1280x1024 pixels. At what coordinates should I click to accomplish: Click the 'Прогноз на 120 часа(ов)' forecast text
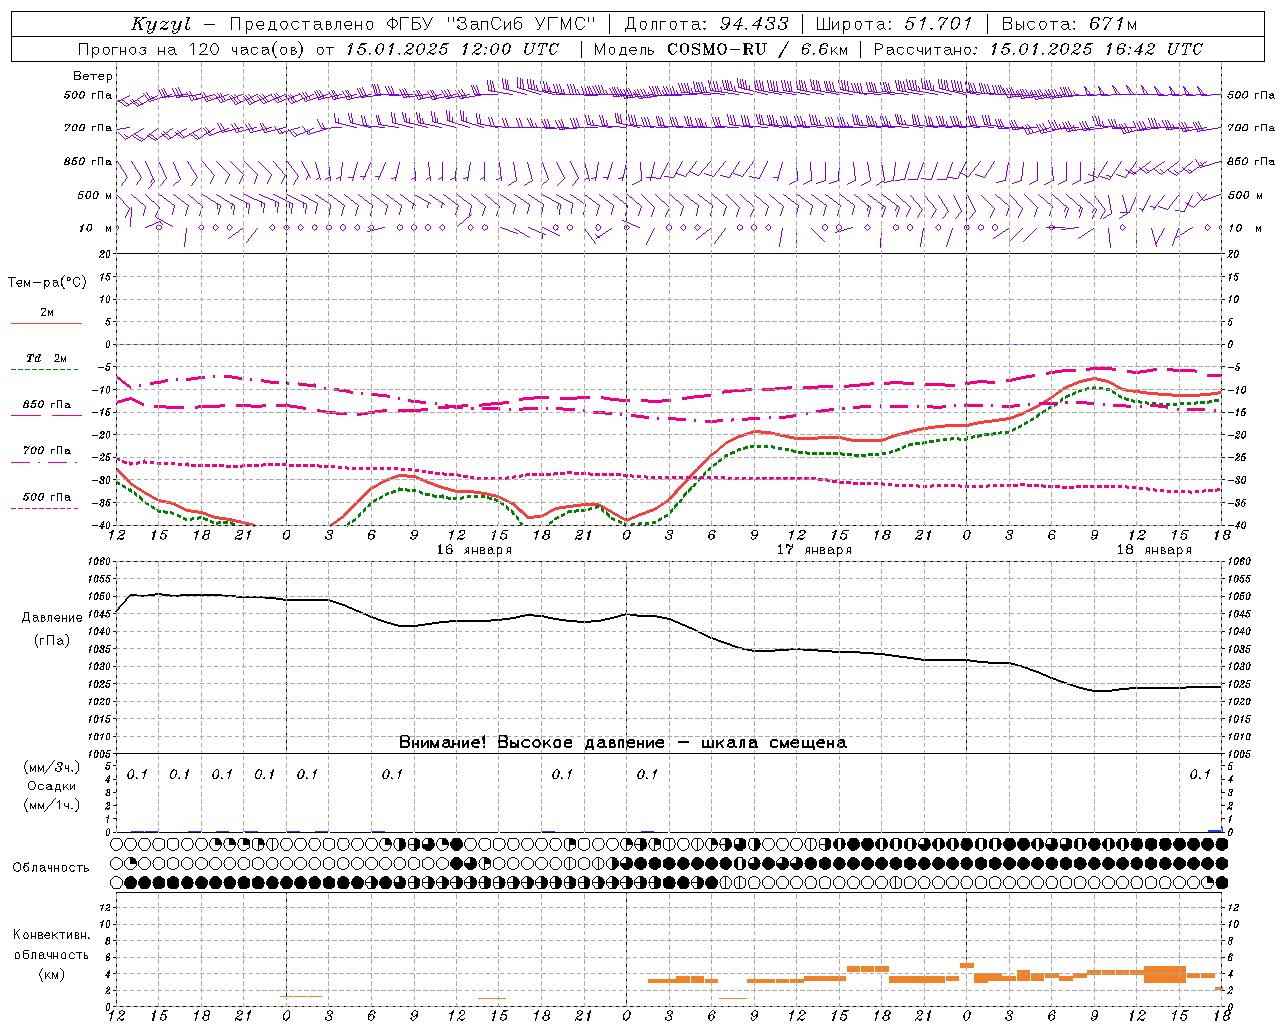(193, 49)
